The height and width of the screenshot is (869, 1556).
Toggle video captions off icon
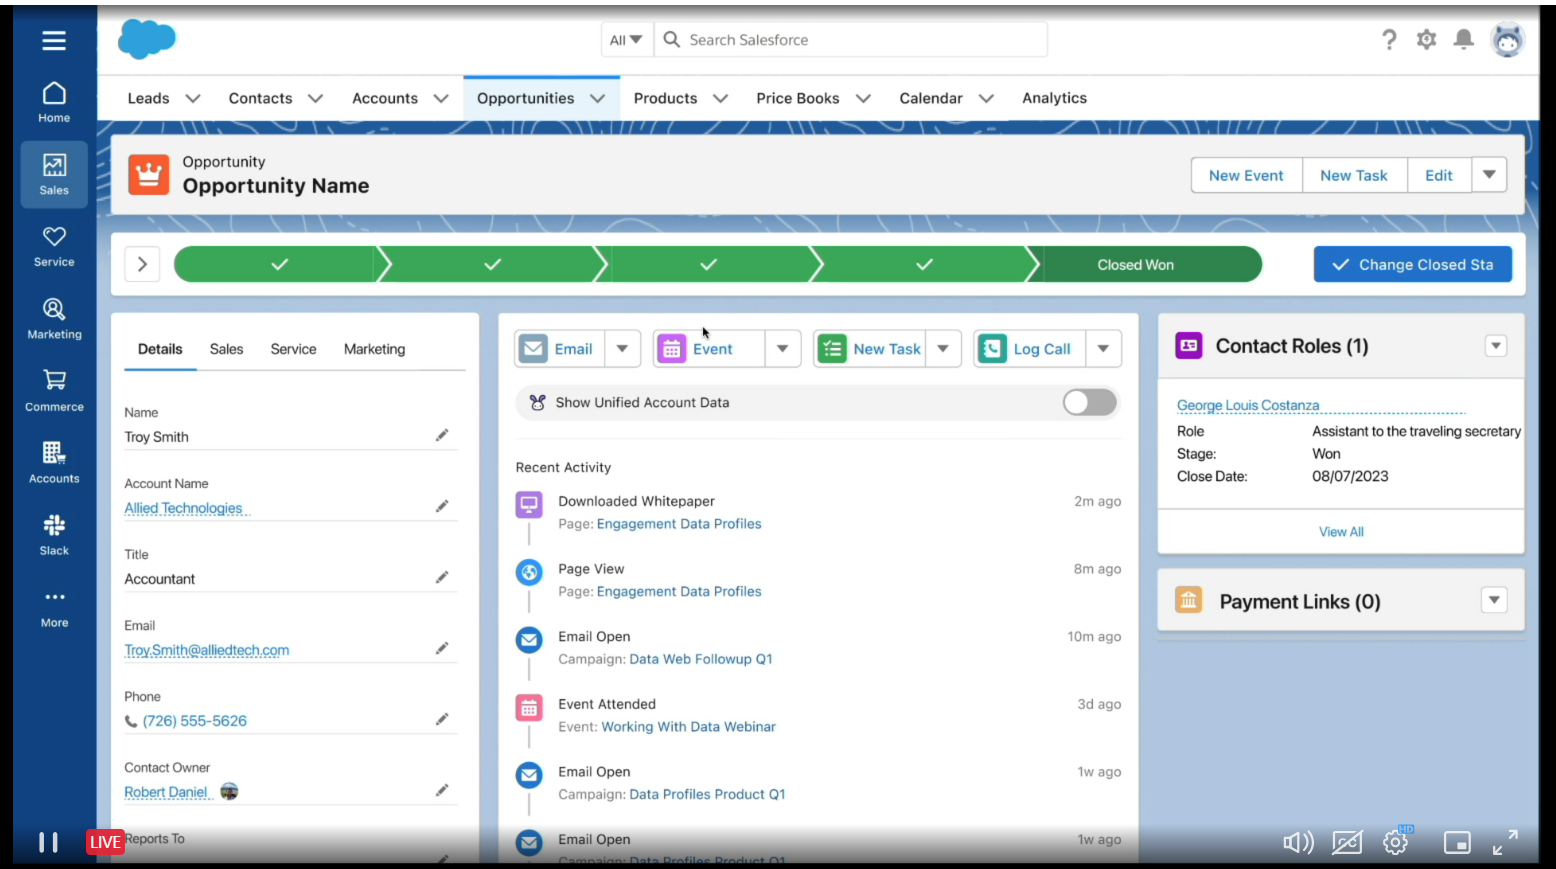coord(1347,843)
